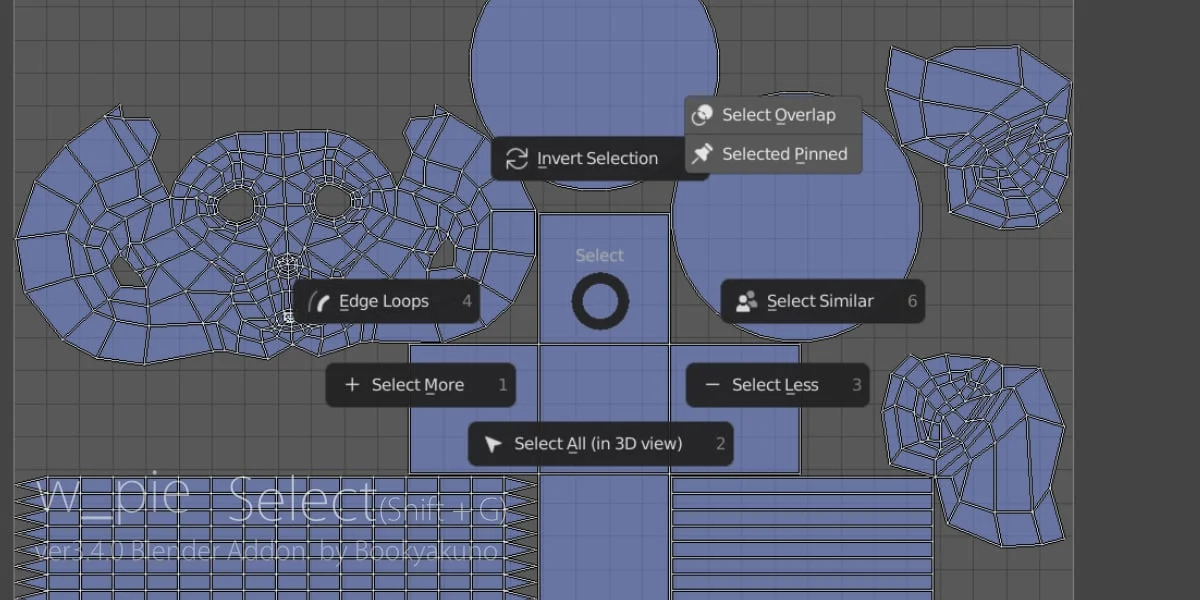Viewport: 1200px width, 600px height.
Task: Click the central Select pie ring
Action: pos(599,301)
